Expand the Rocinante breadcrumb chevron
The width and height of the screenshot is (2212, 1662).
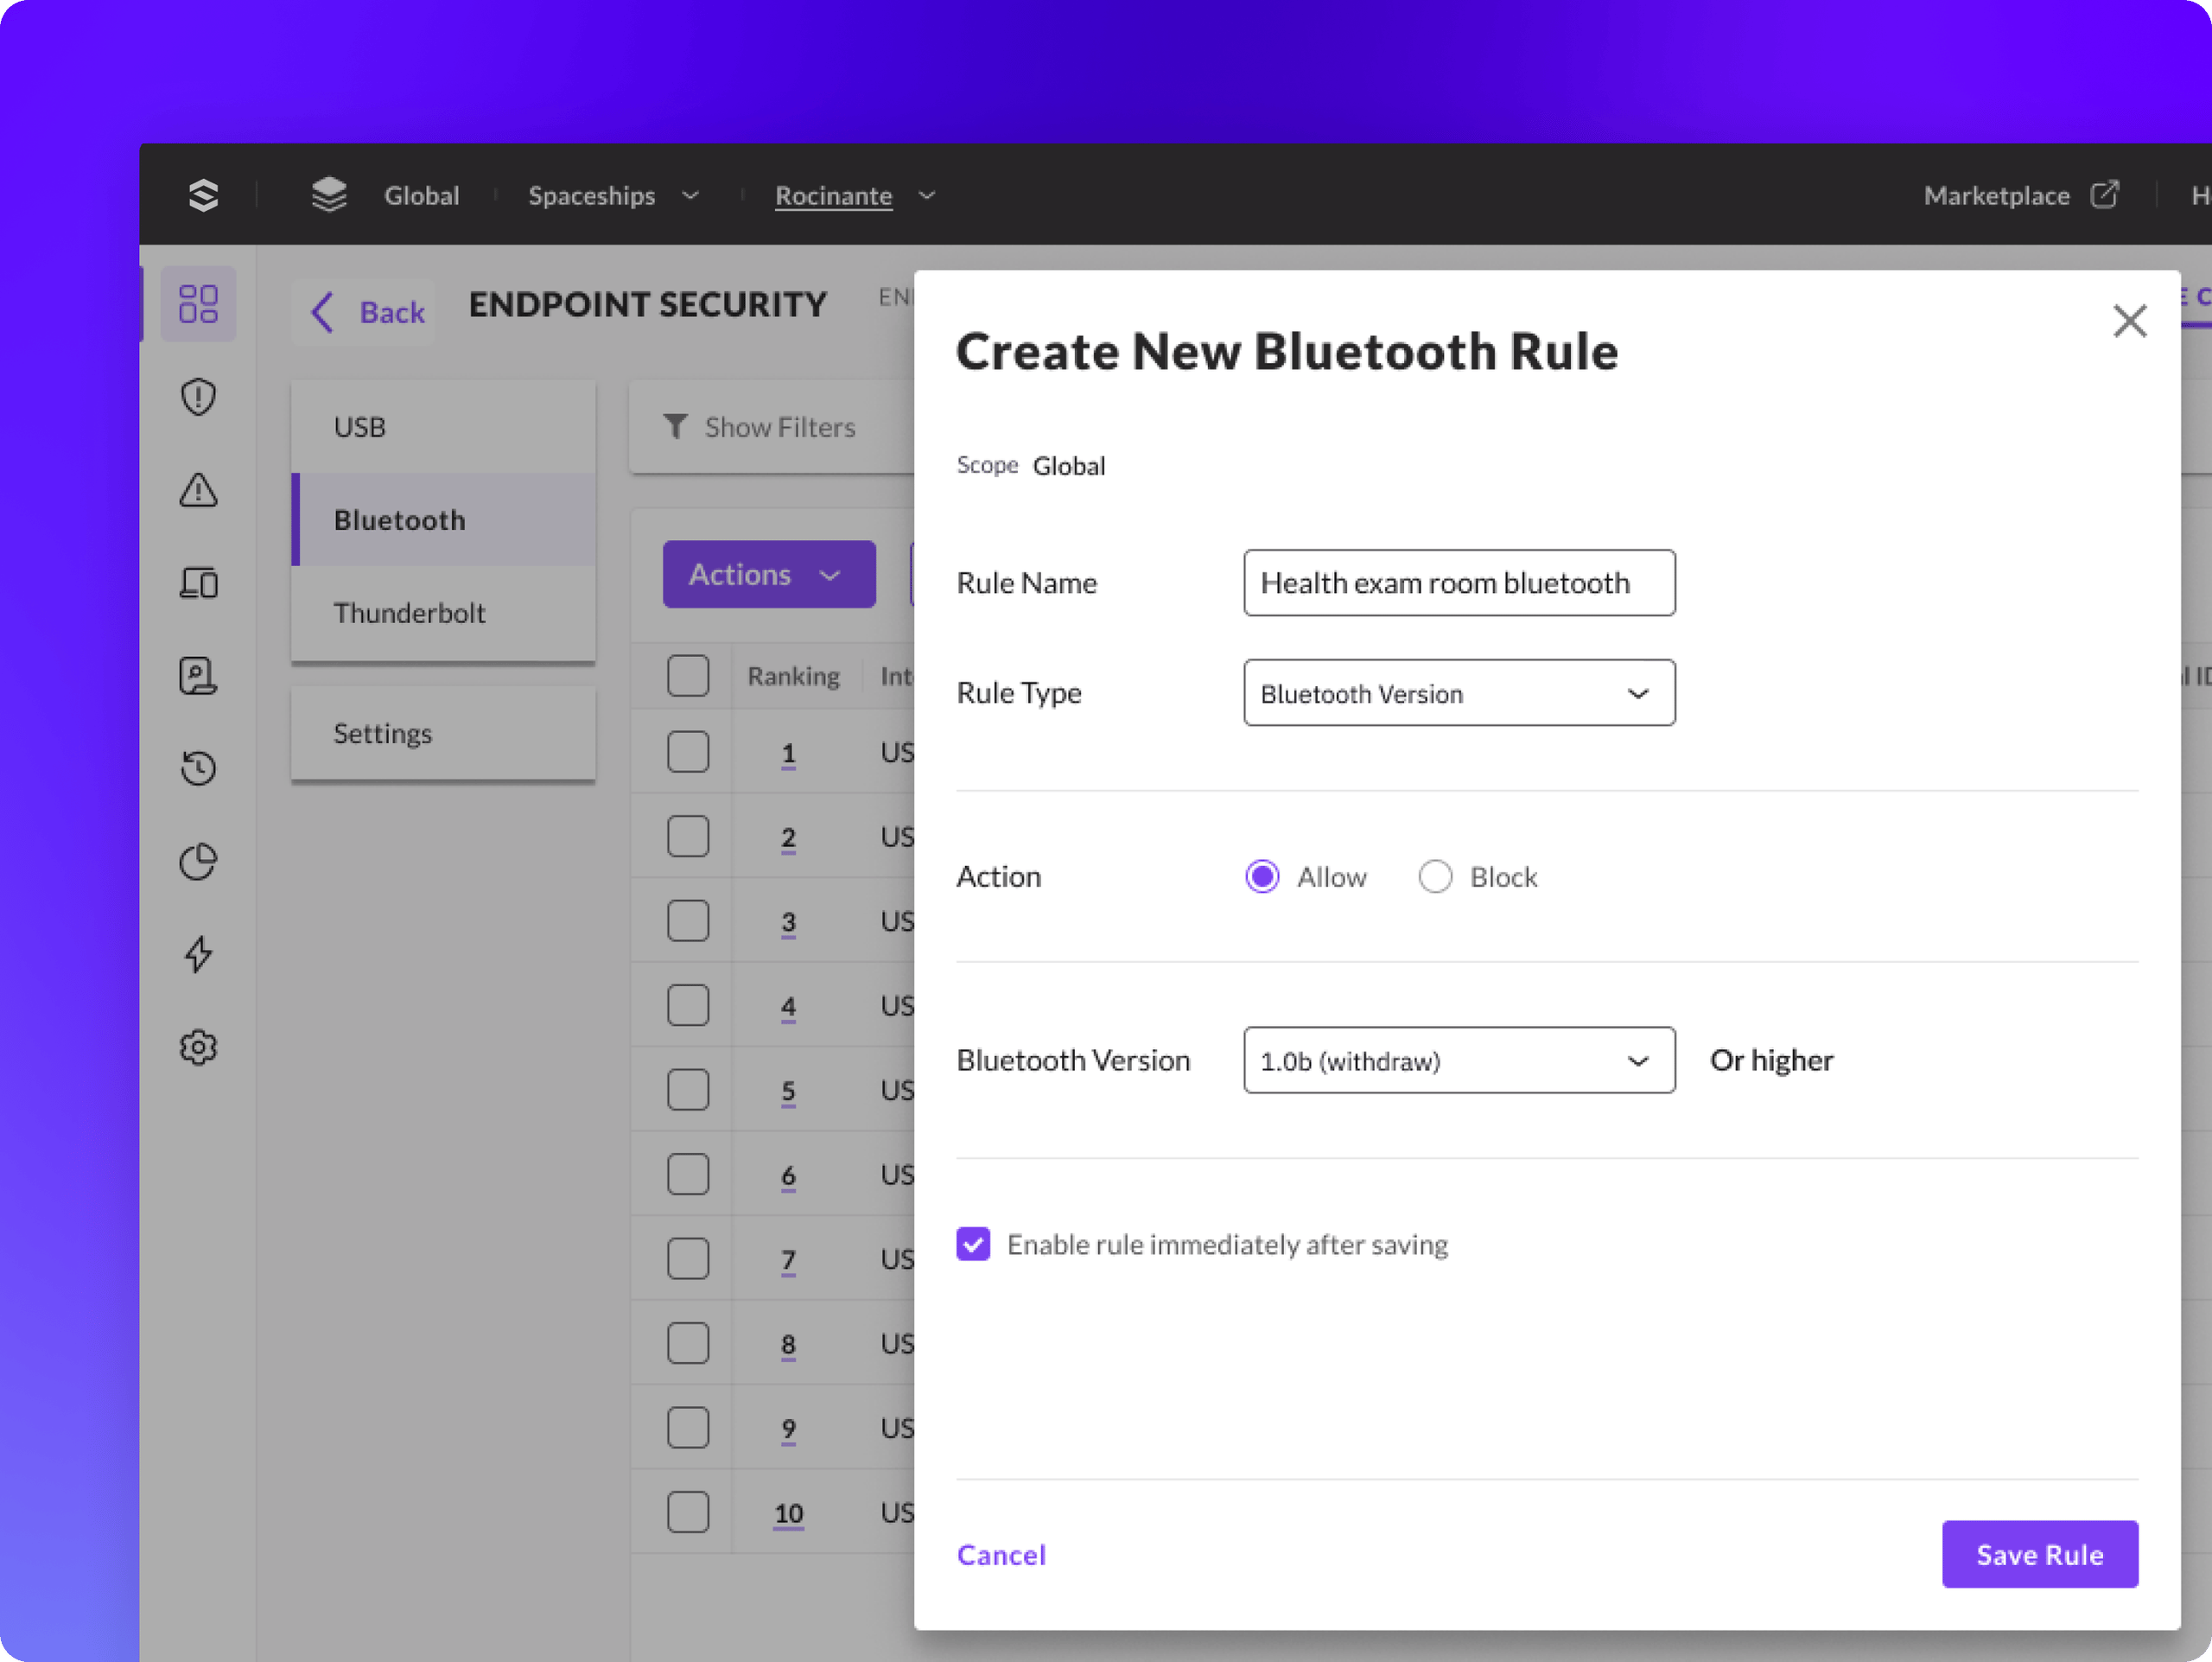(x=927, y=195)
